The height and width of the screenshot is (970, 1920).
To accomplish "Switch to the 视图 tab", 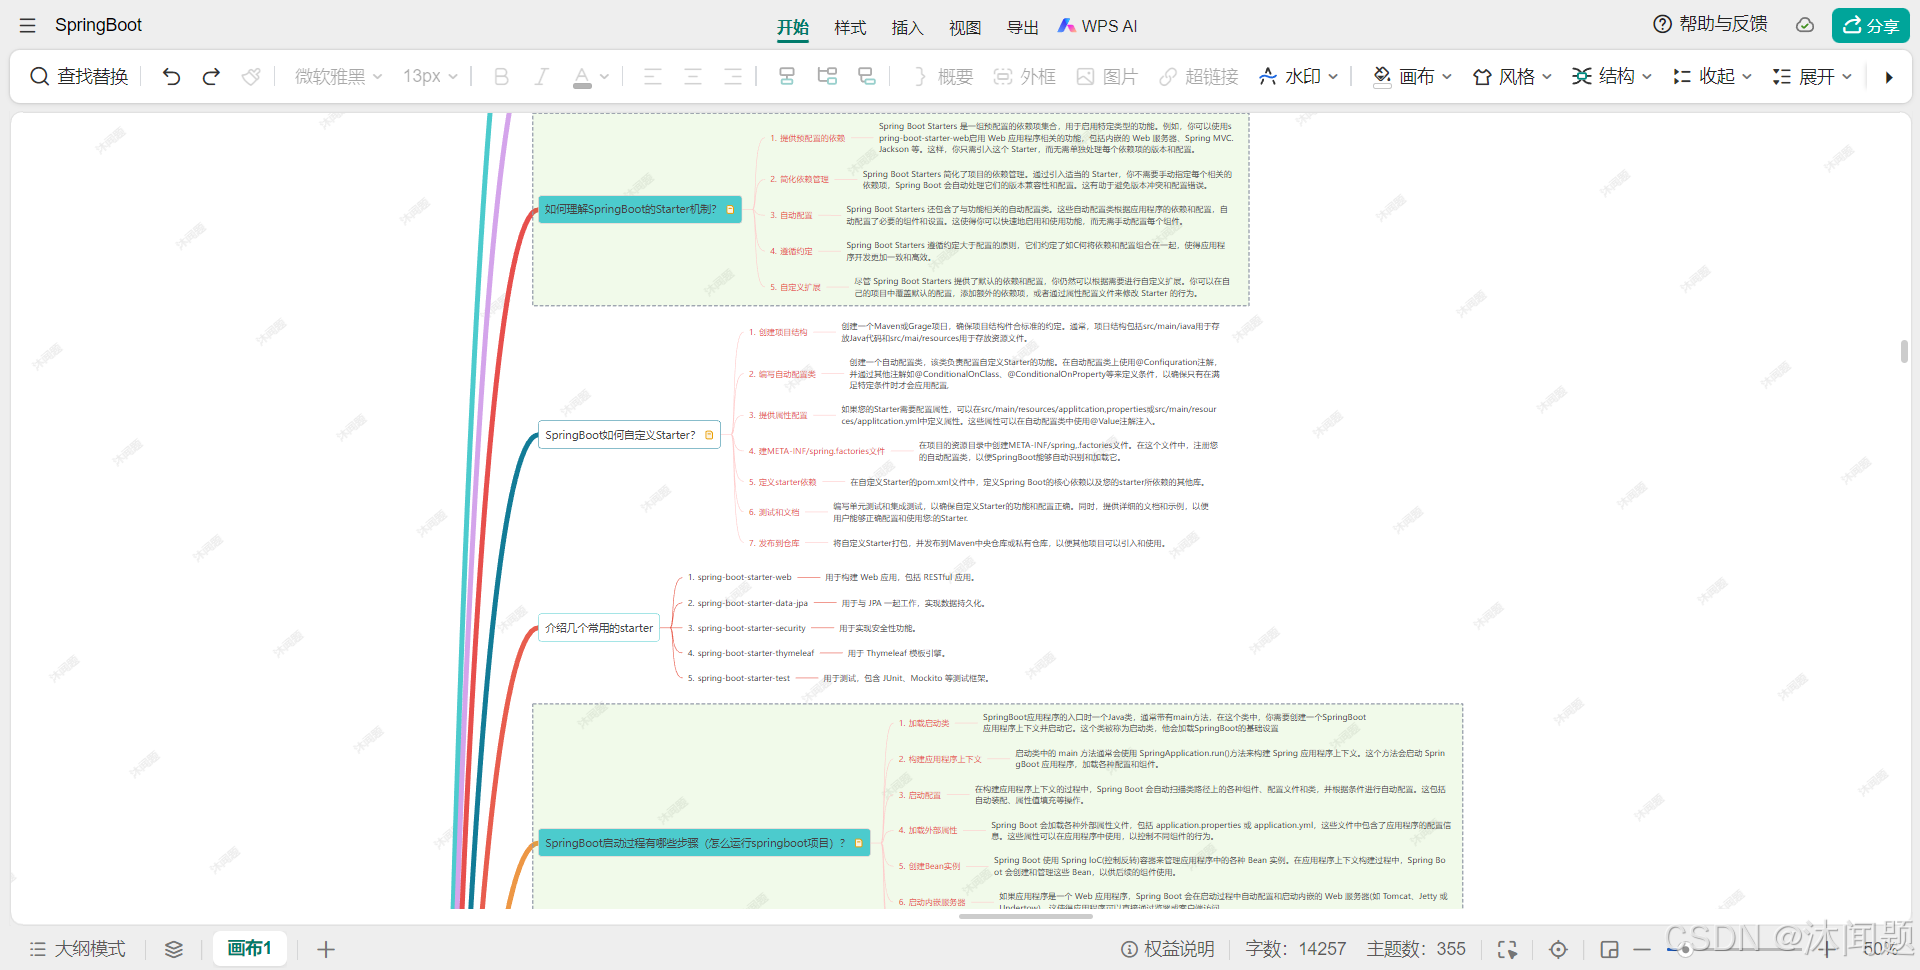I will [x=965, y=27].
